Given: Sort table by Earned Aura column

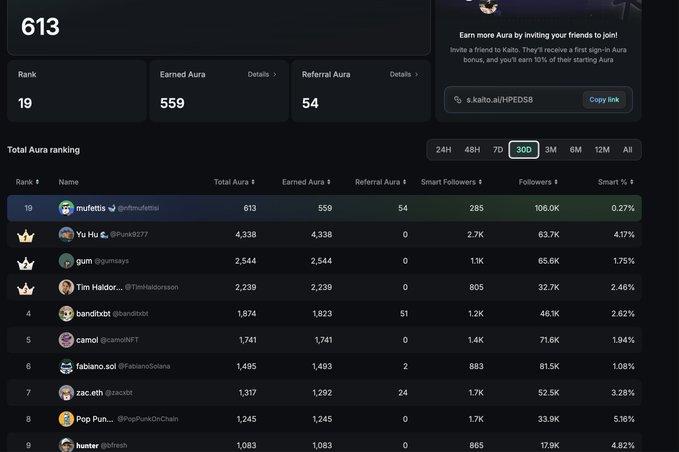Looking at the screenshot, I should click(x=306, y=182).
